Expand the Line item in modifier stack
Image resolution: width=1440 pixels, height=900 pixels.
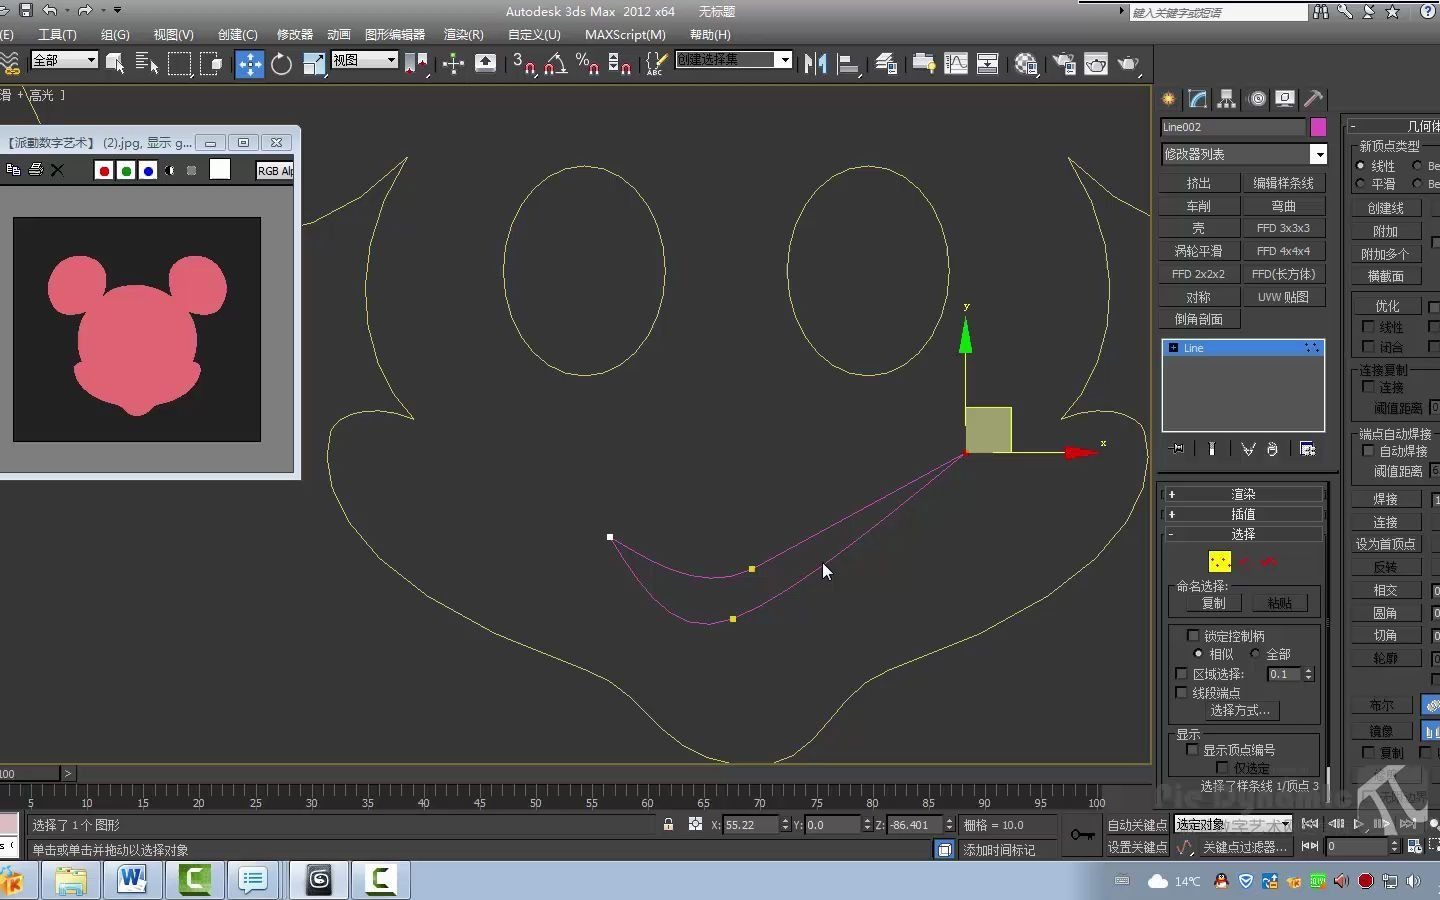[x=1173, y=348]
